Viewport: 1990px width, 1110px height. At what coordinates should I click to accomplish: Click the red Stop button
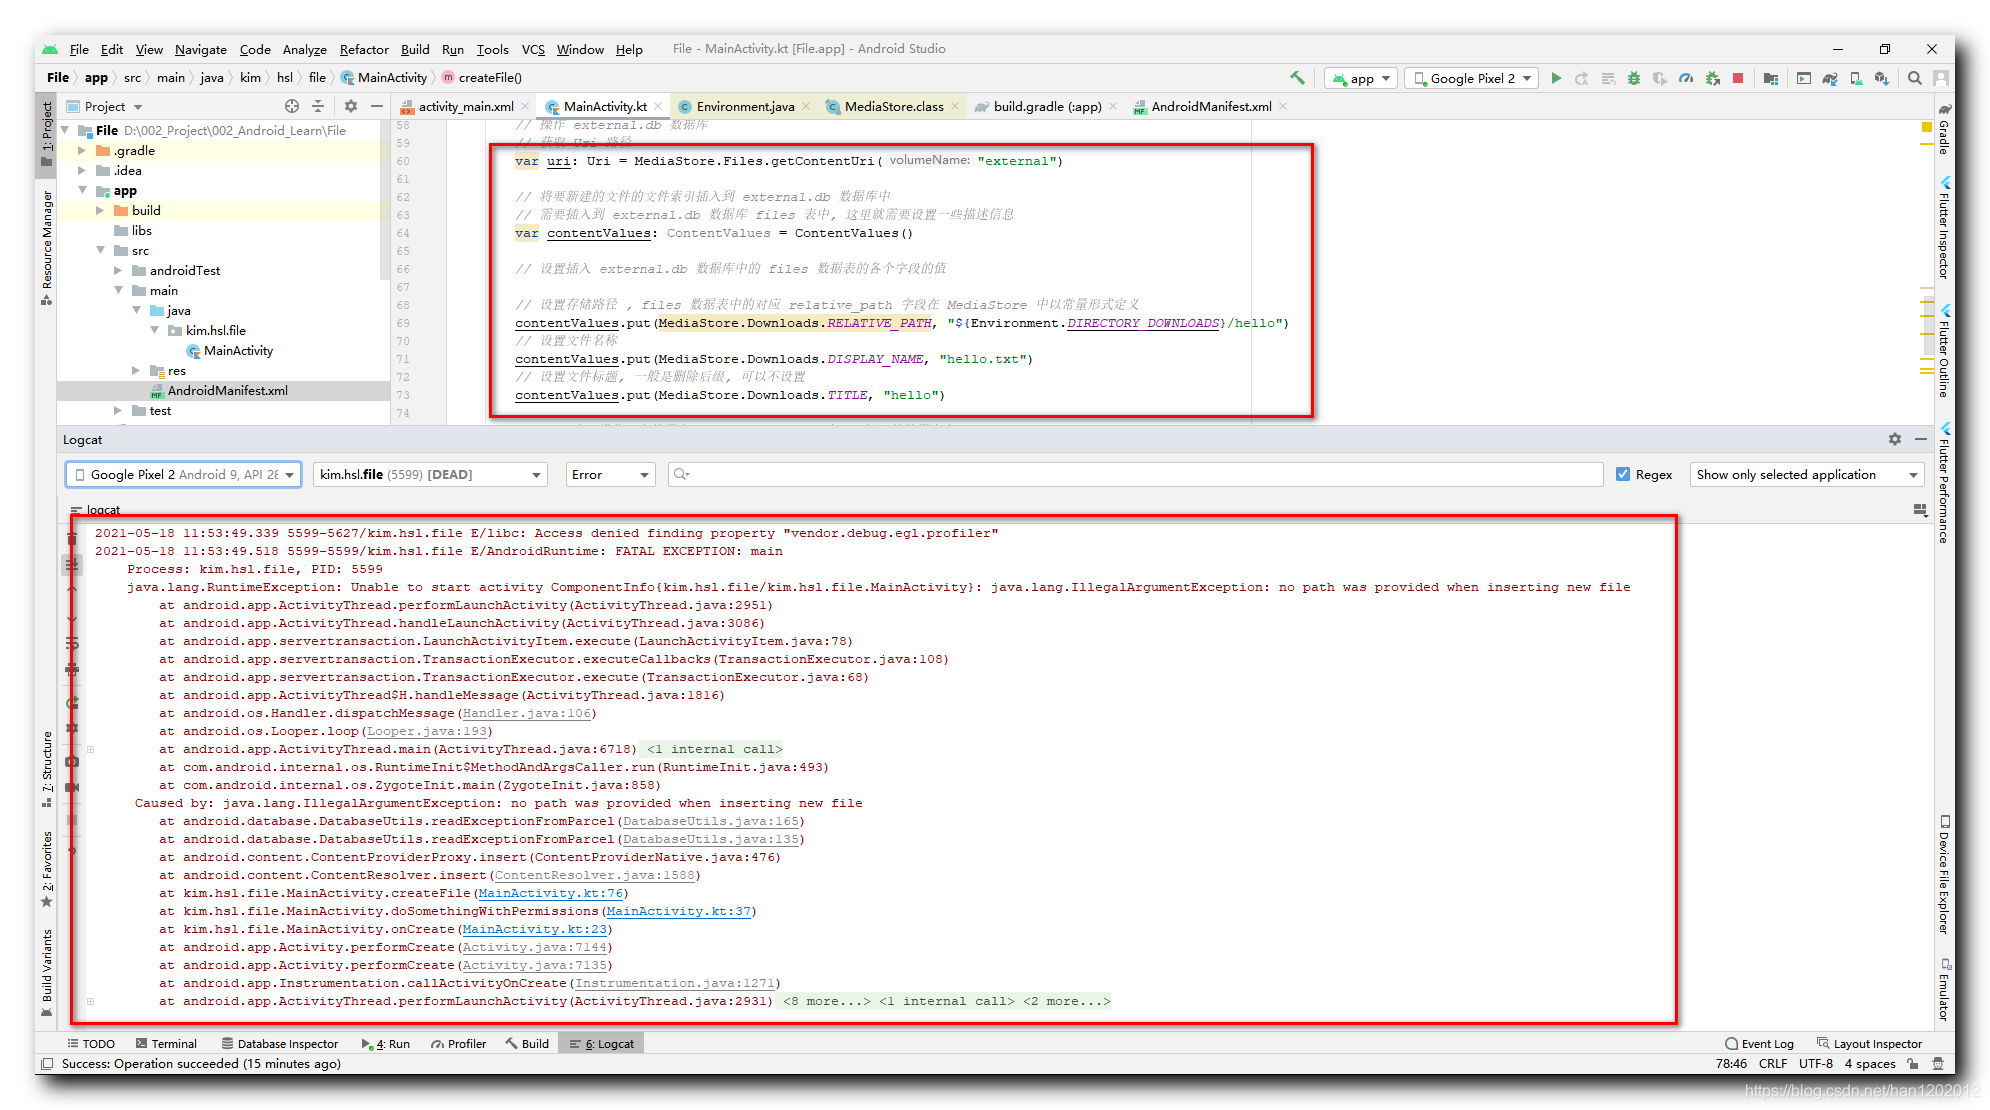pos(1738,78)
